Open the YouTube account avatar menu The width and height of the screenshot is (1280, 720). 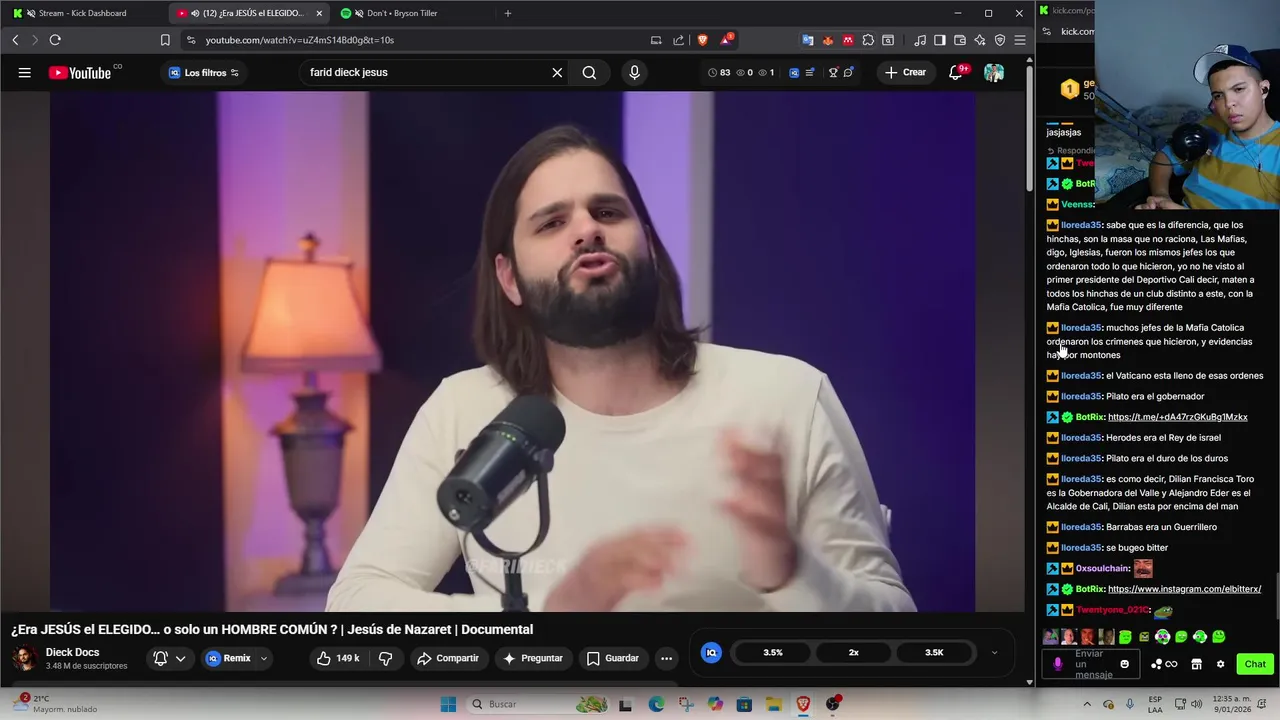pos(994,72)
